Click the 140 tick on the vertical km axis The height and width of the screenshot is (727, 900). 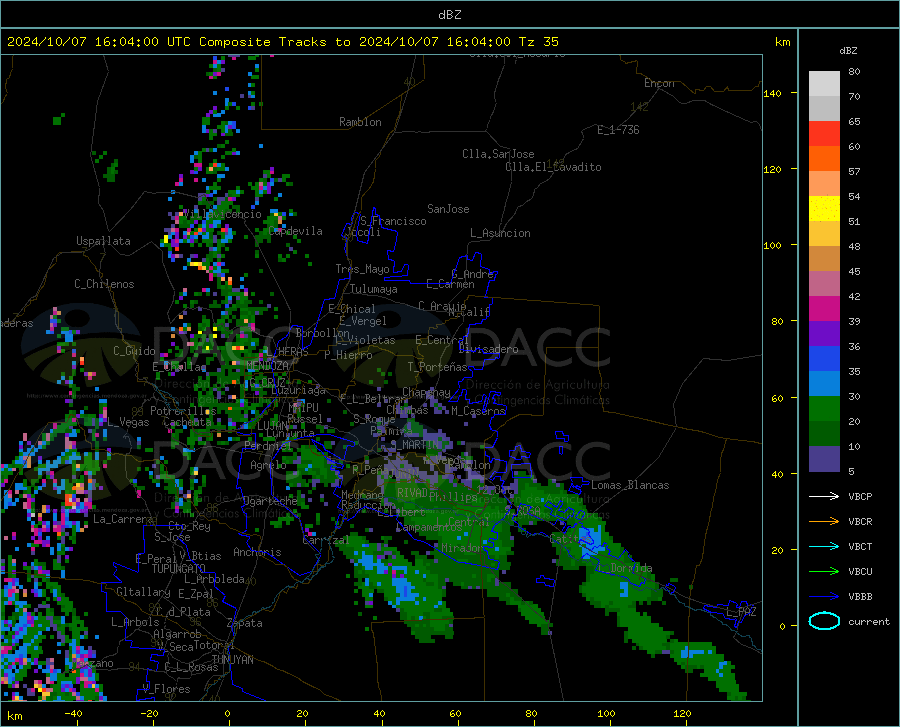(x=773, y=93)
